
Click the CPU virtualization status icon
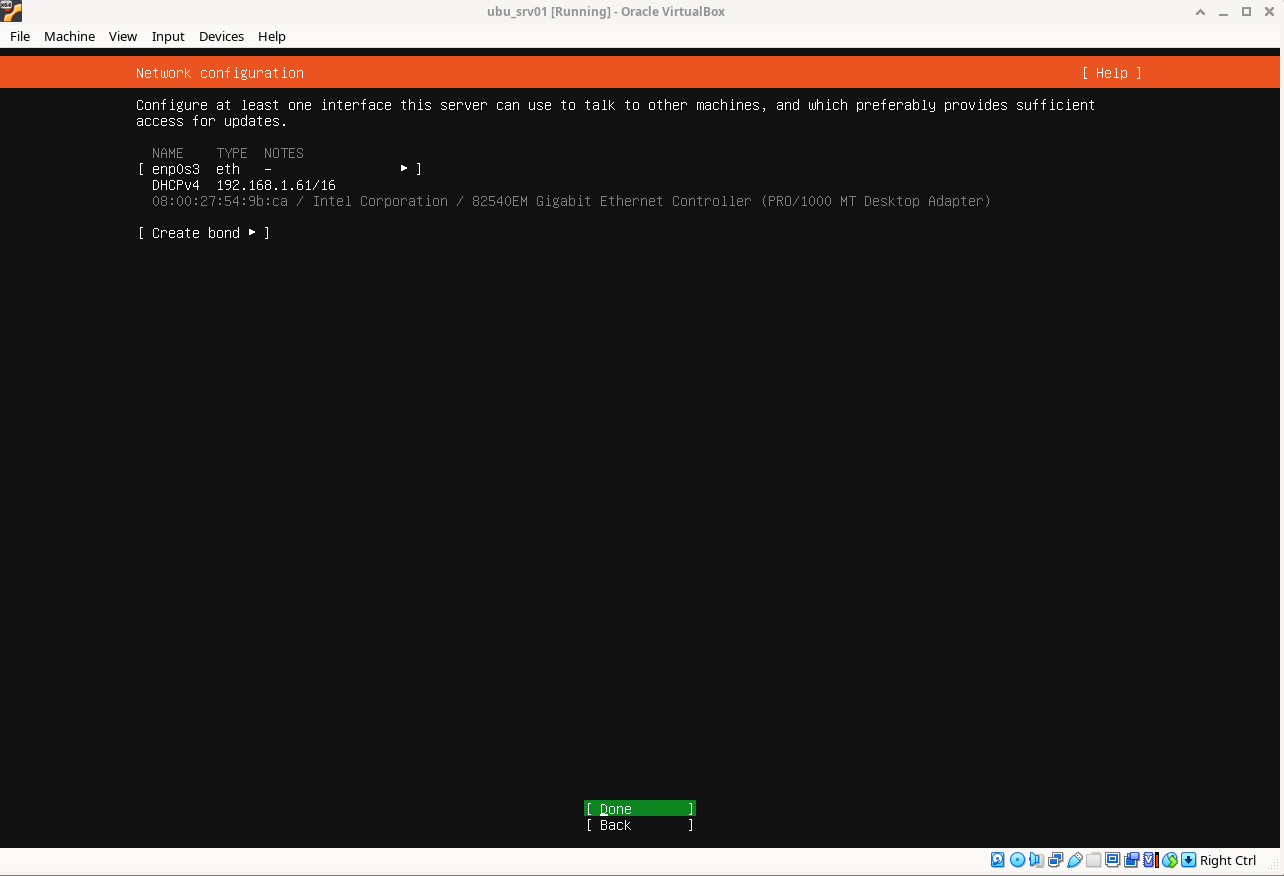pos(1150,860)
